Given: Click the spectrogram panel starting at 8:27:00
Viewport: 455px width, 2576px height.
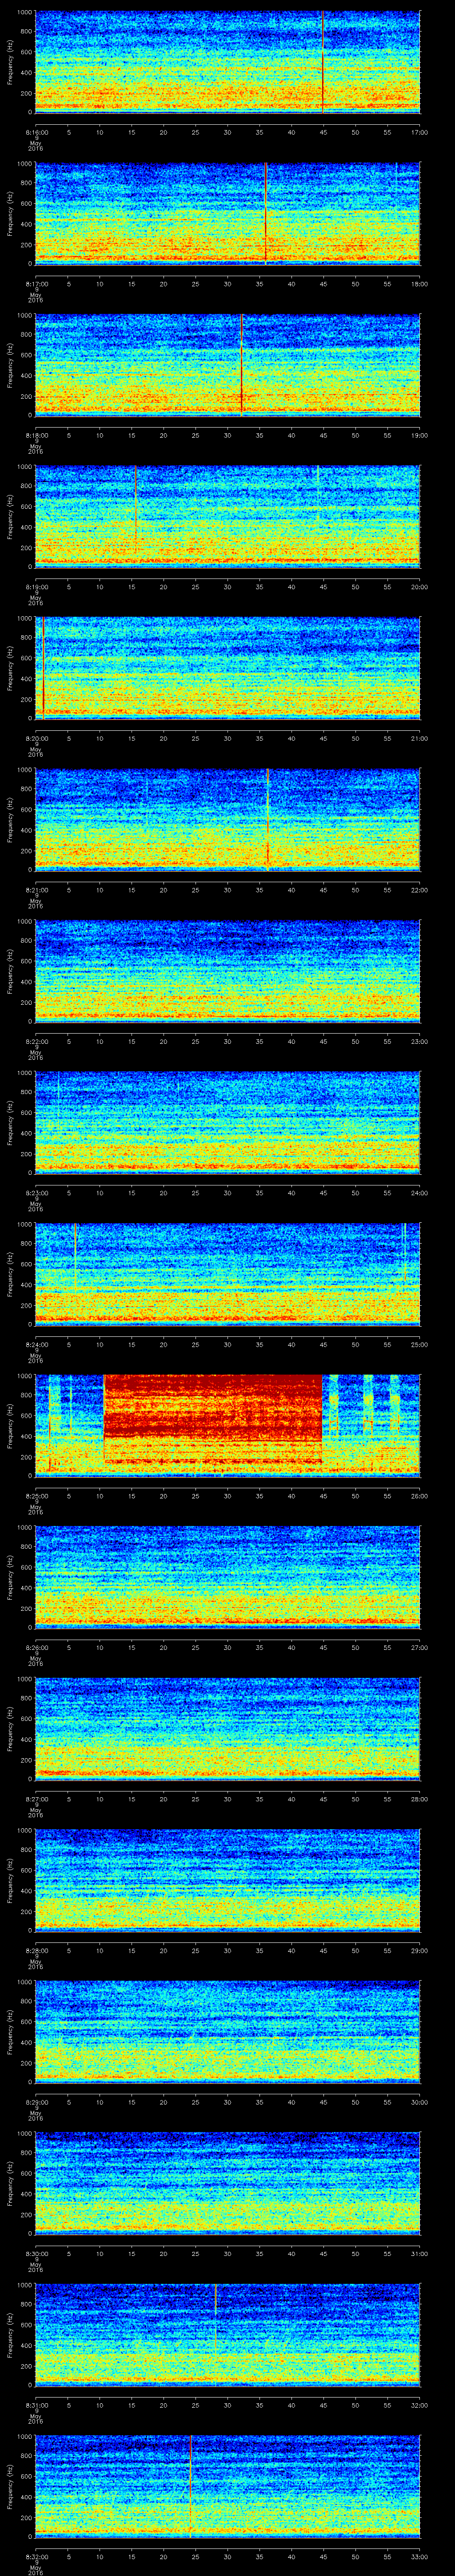Looking at the screenshot, I should click(227, 1728).
